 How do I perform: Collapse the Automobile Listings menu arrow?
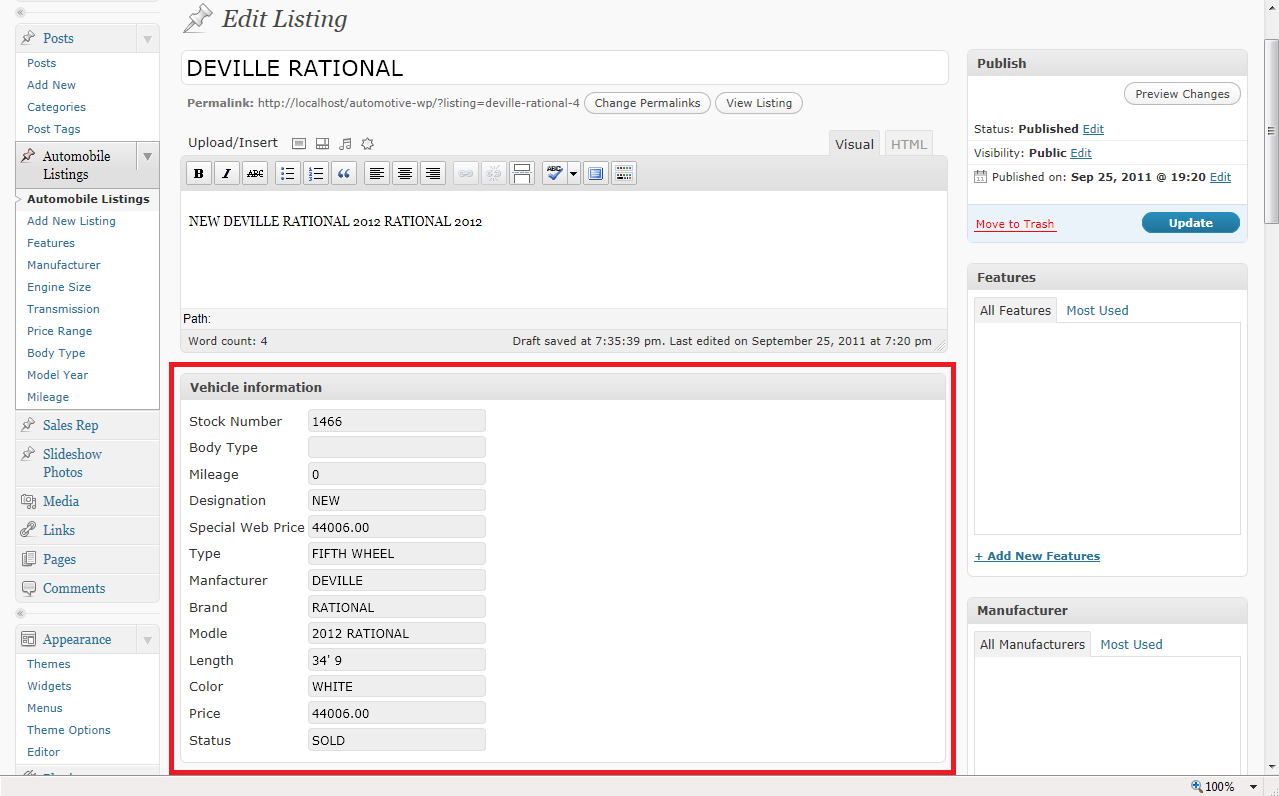[x=147, y=156]
